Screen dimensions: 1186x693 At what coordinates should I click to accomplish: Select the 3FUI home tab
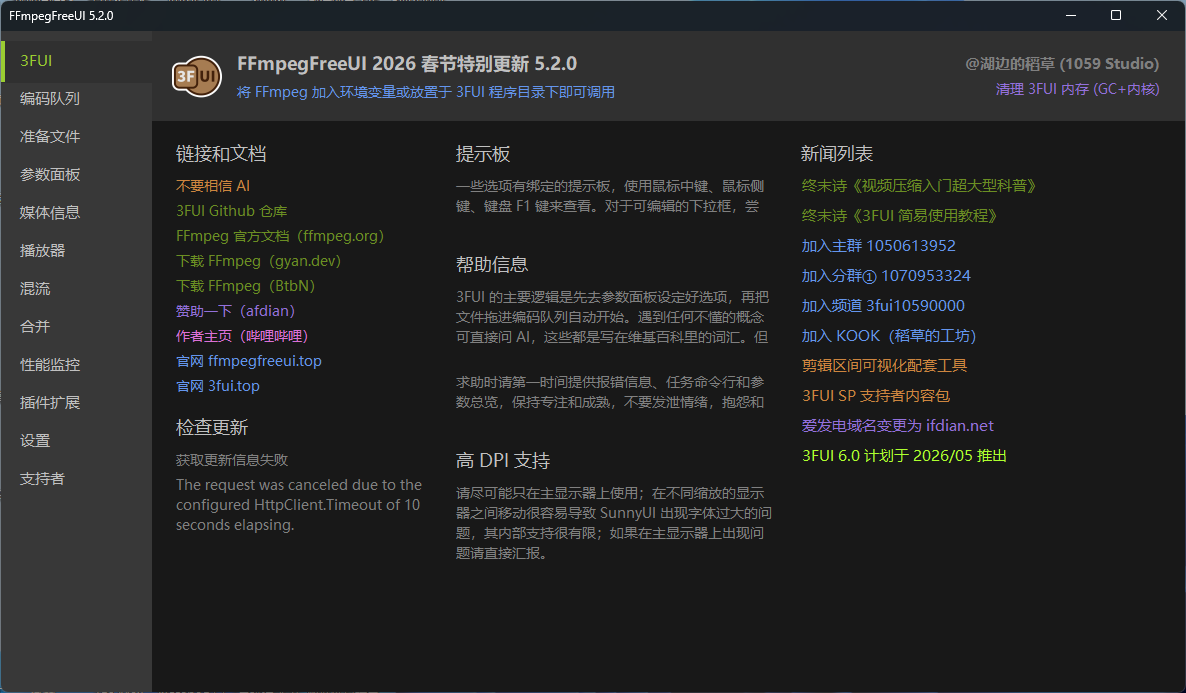pyautogui.click(x=76, y=61)
